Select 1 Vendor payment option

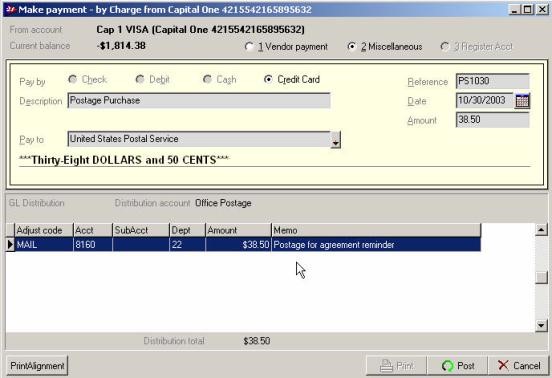click(x=286, y=46)
